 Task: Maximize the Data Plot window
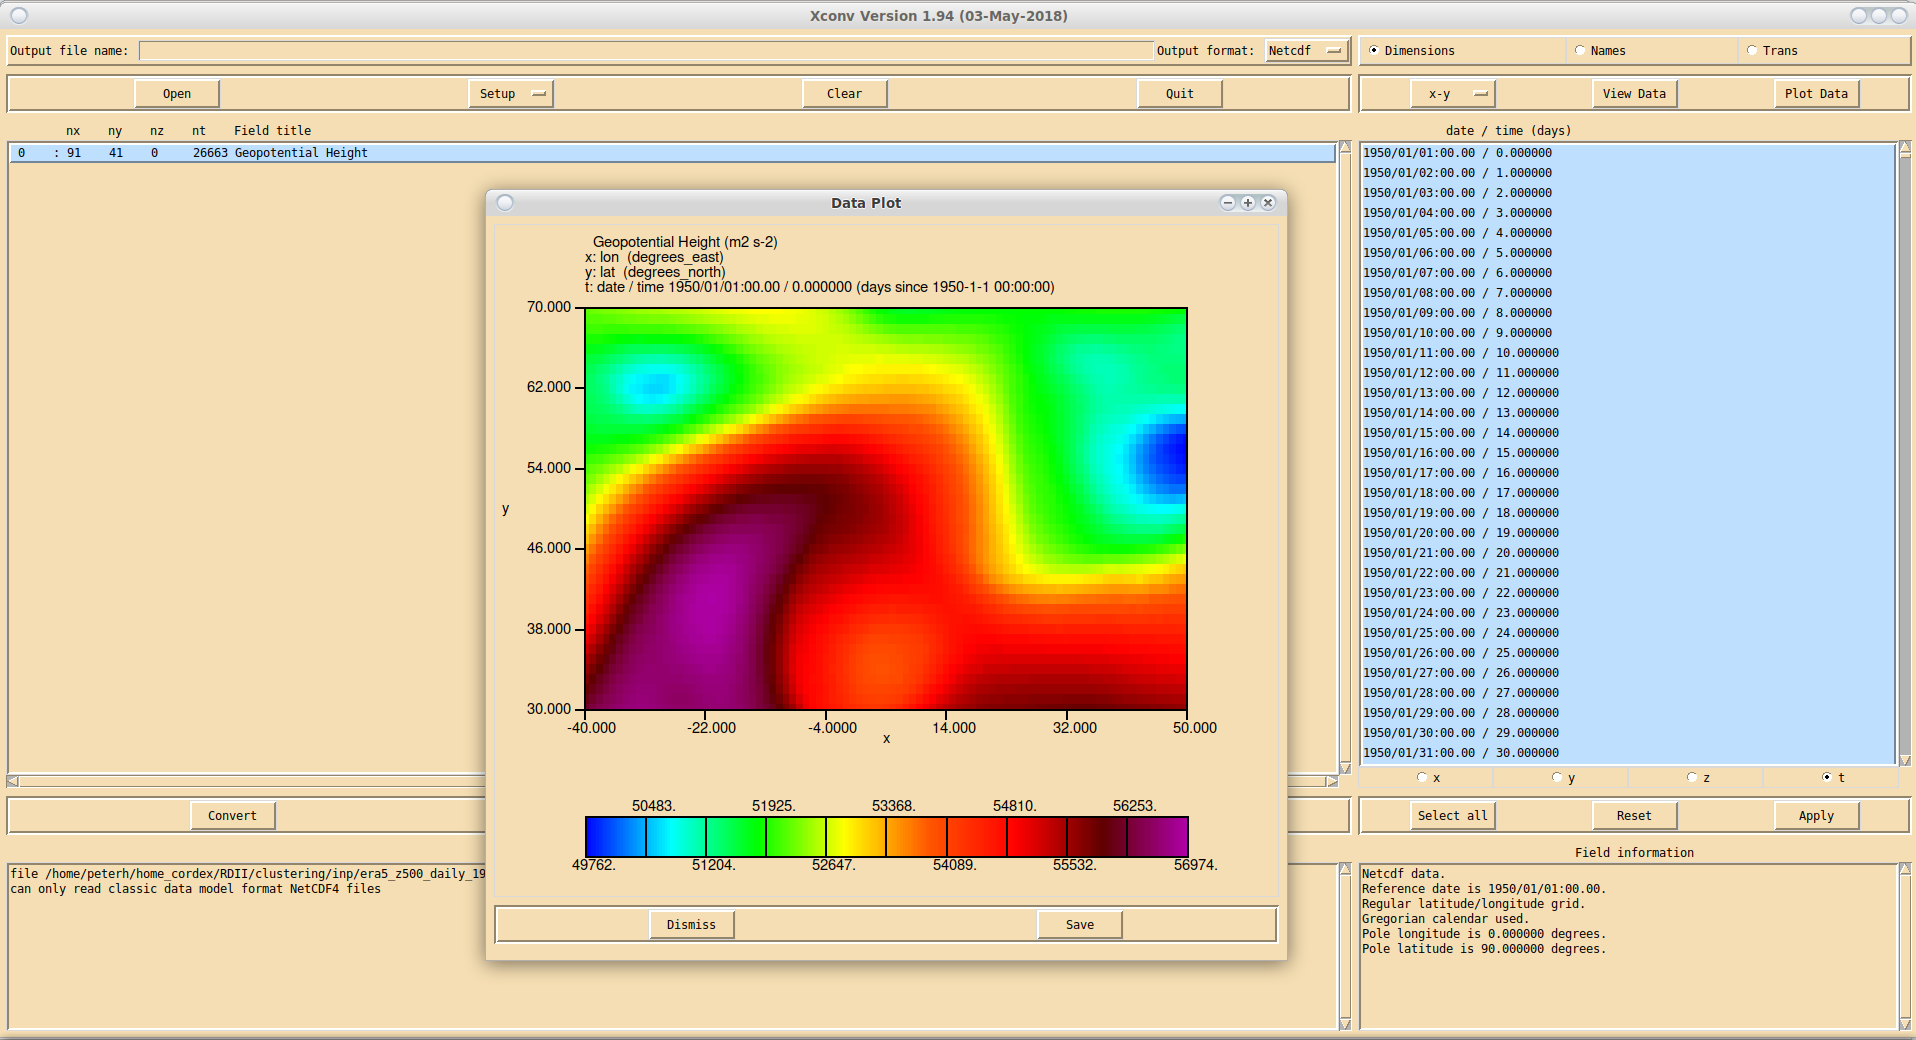[1247, 203]
